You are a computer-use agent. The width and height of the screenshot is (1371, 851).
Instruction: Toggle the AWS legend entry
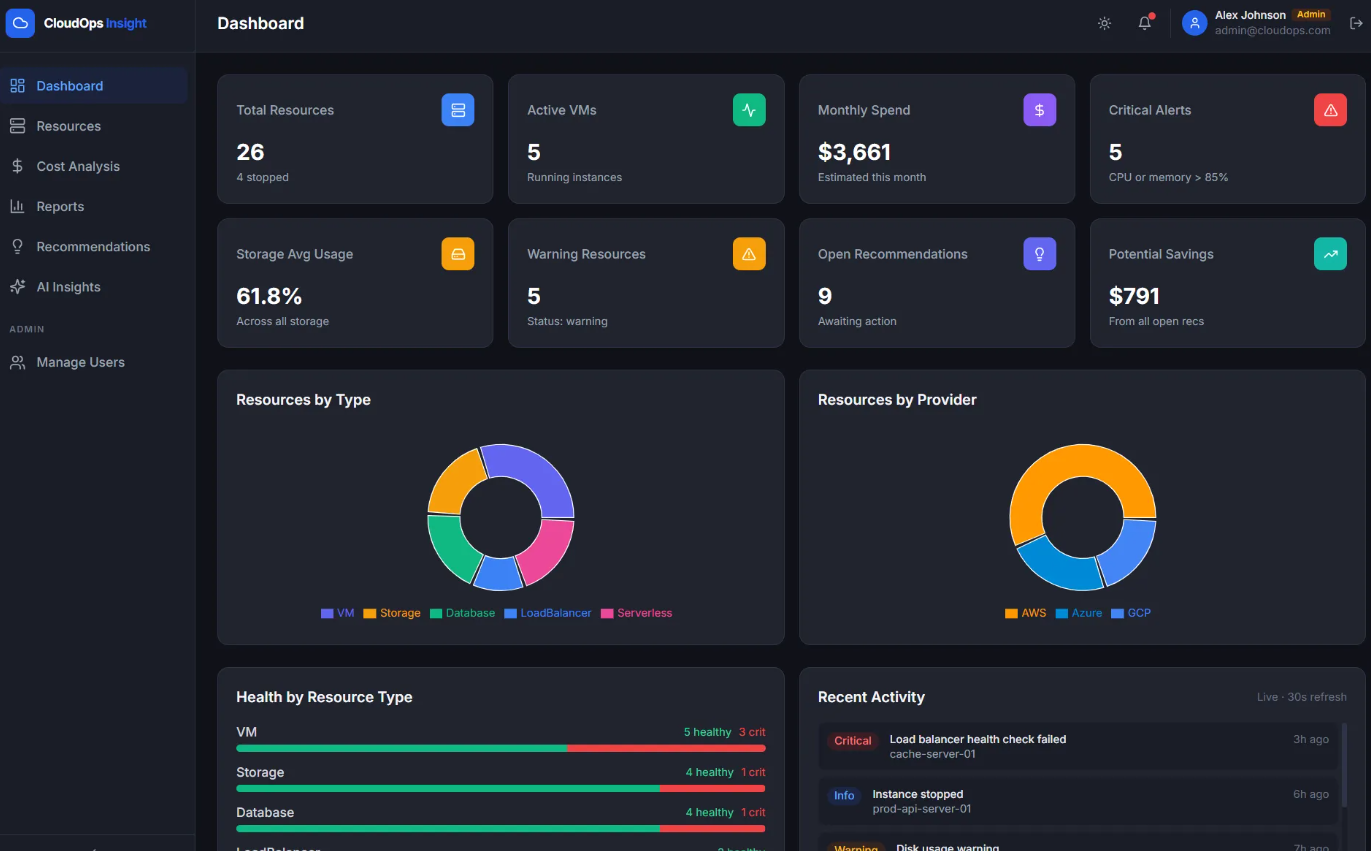click(1025, 613)
